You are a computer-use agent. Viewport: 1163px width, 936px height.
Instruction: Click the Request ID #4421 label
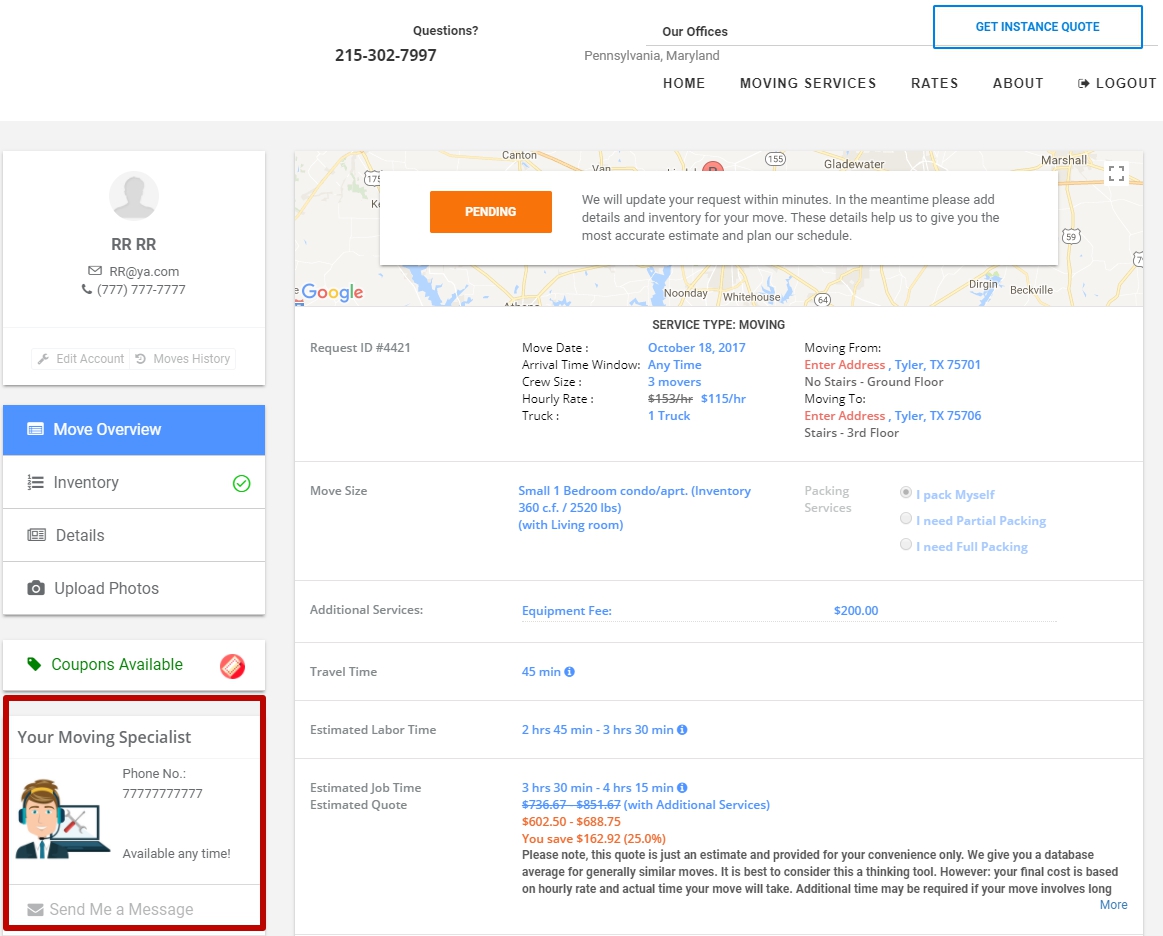360,348
